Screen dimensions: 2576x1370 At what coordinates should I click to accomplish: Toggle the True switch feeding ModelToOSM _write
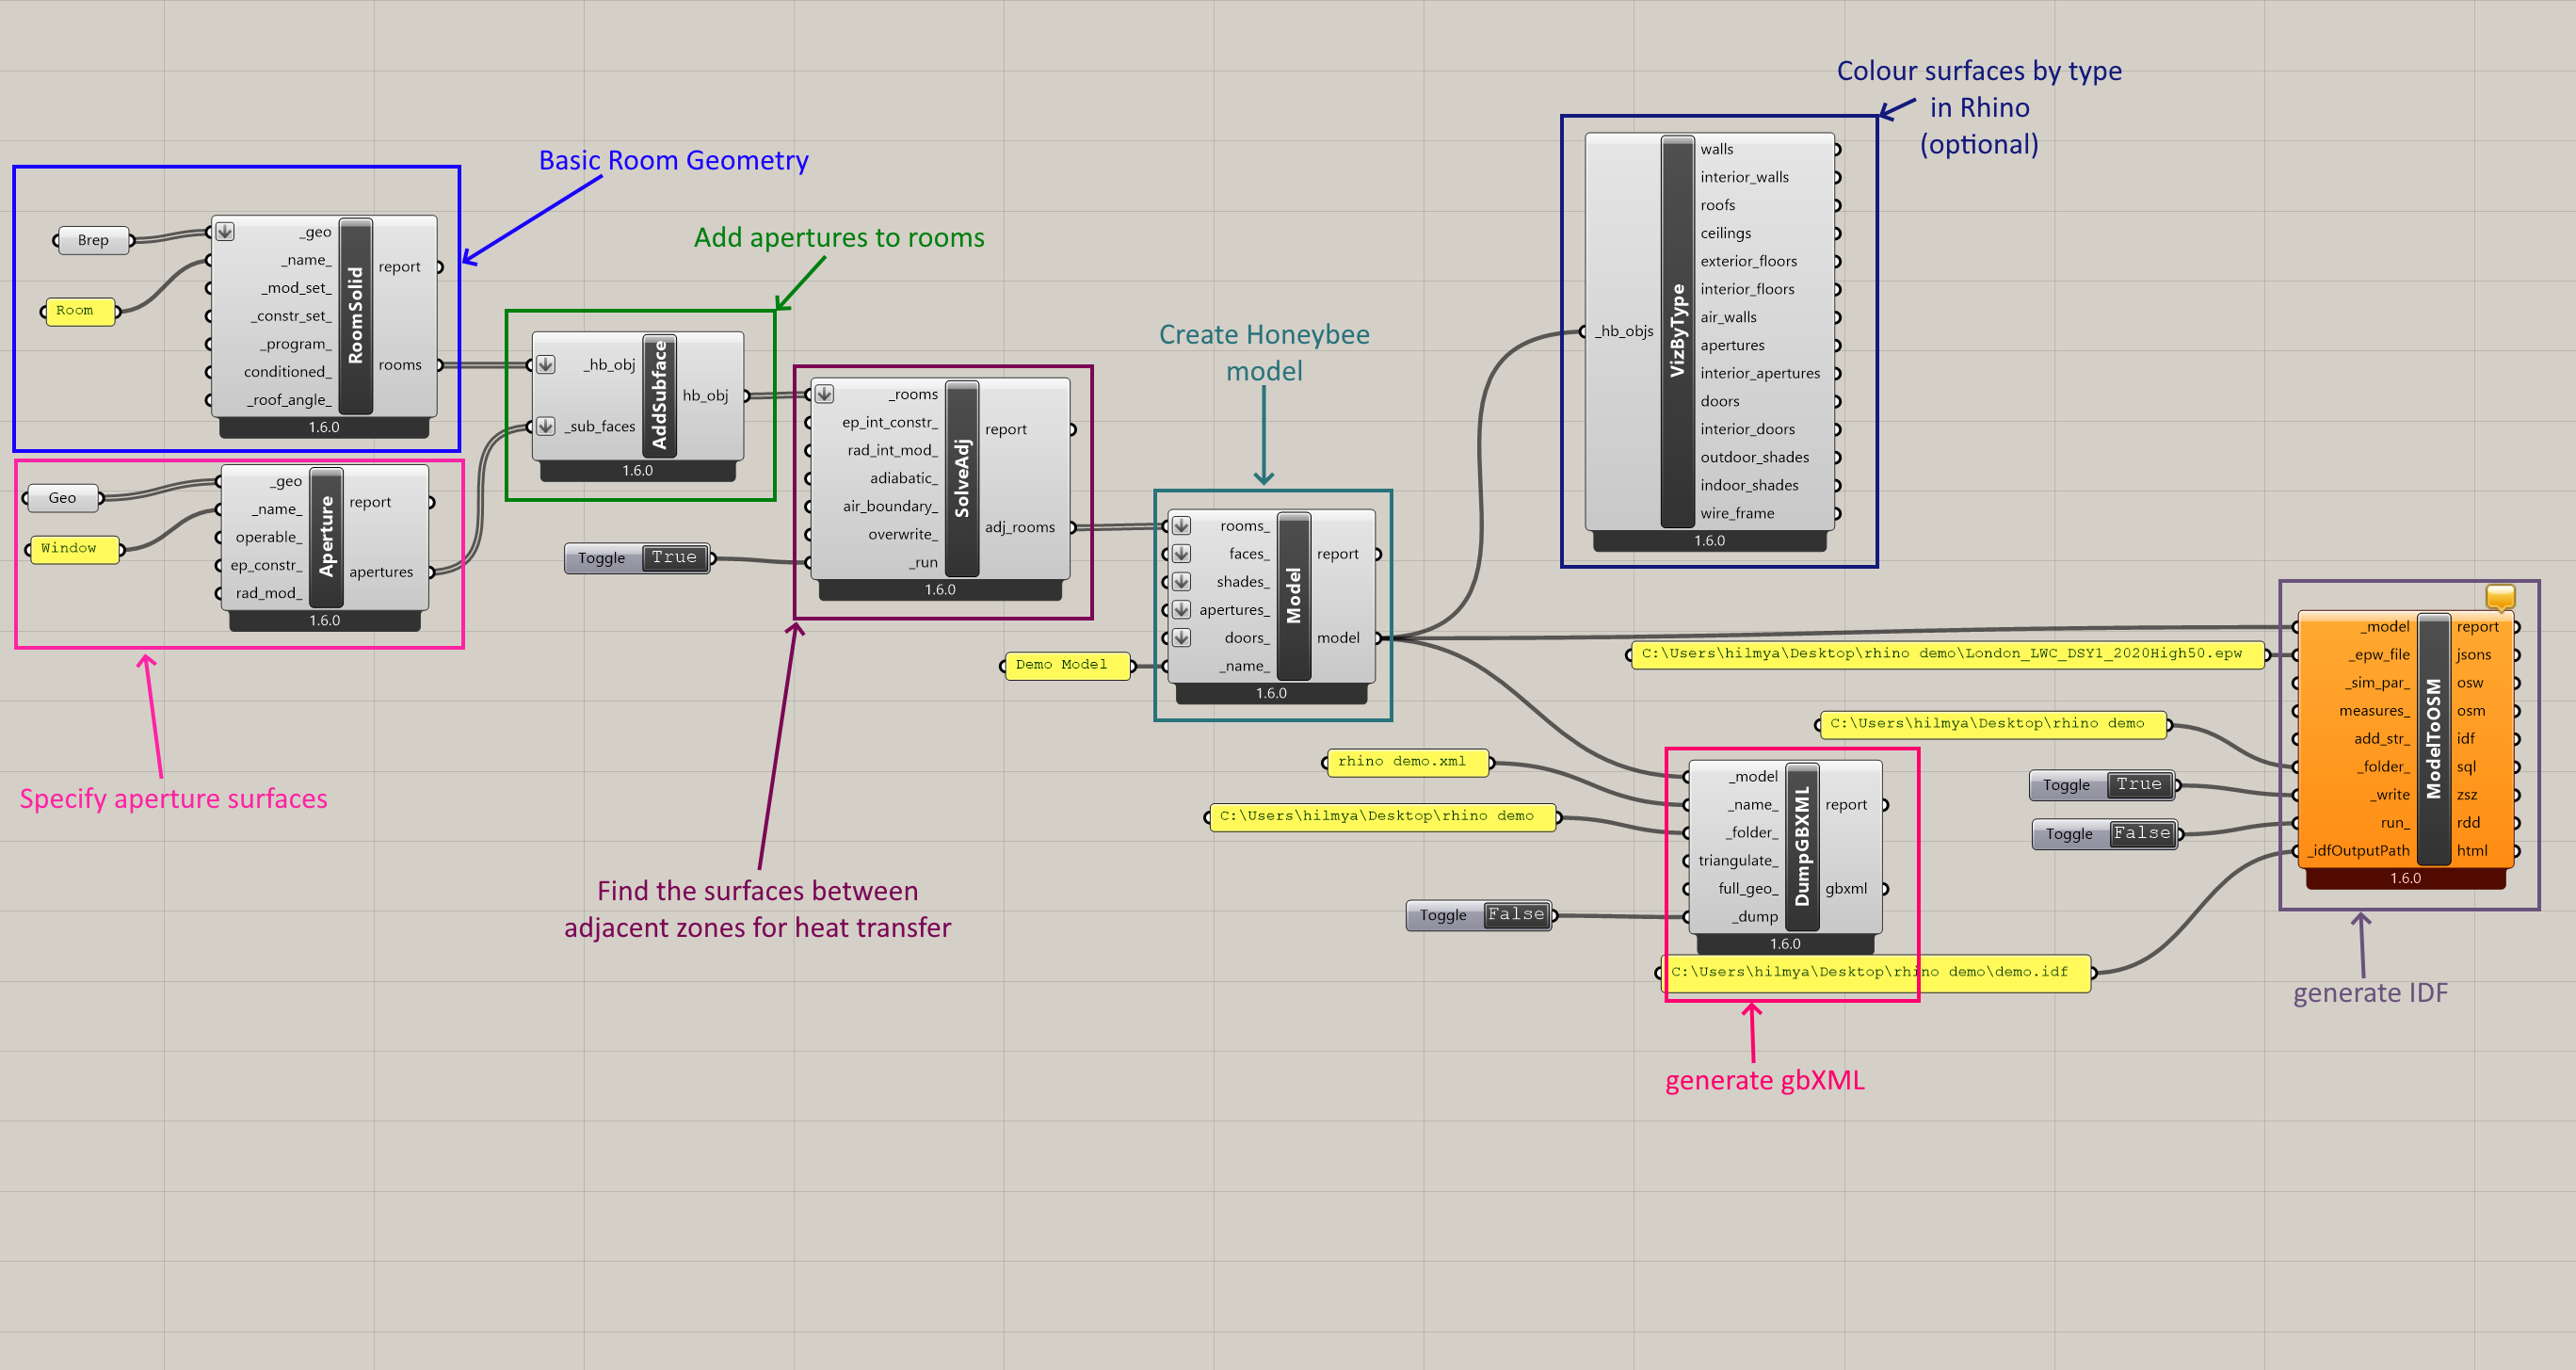2139,784
